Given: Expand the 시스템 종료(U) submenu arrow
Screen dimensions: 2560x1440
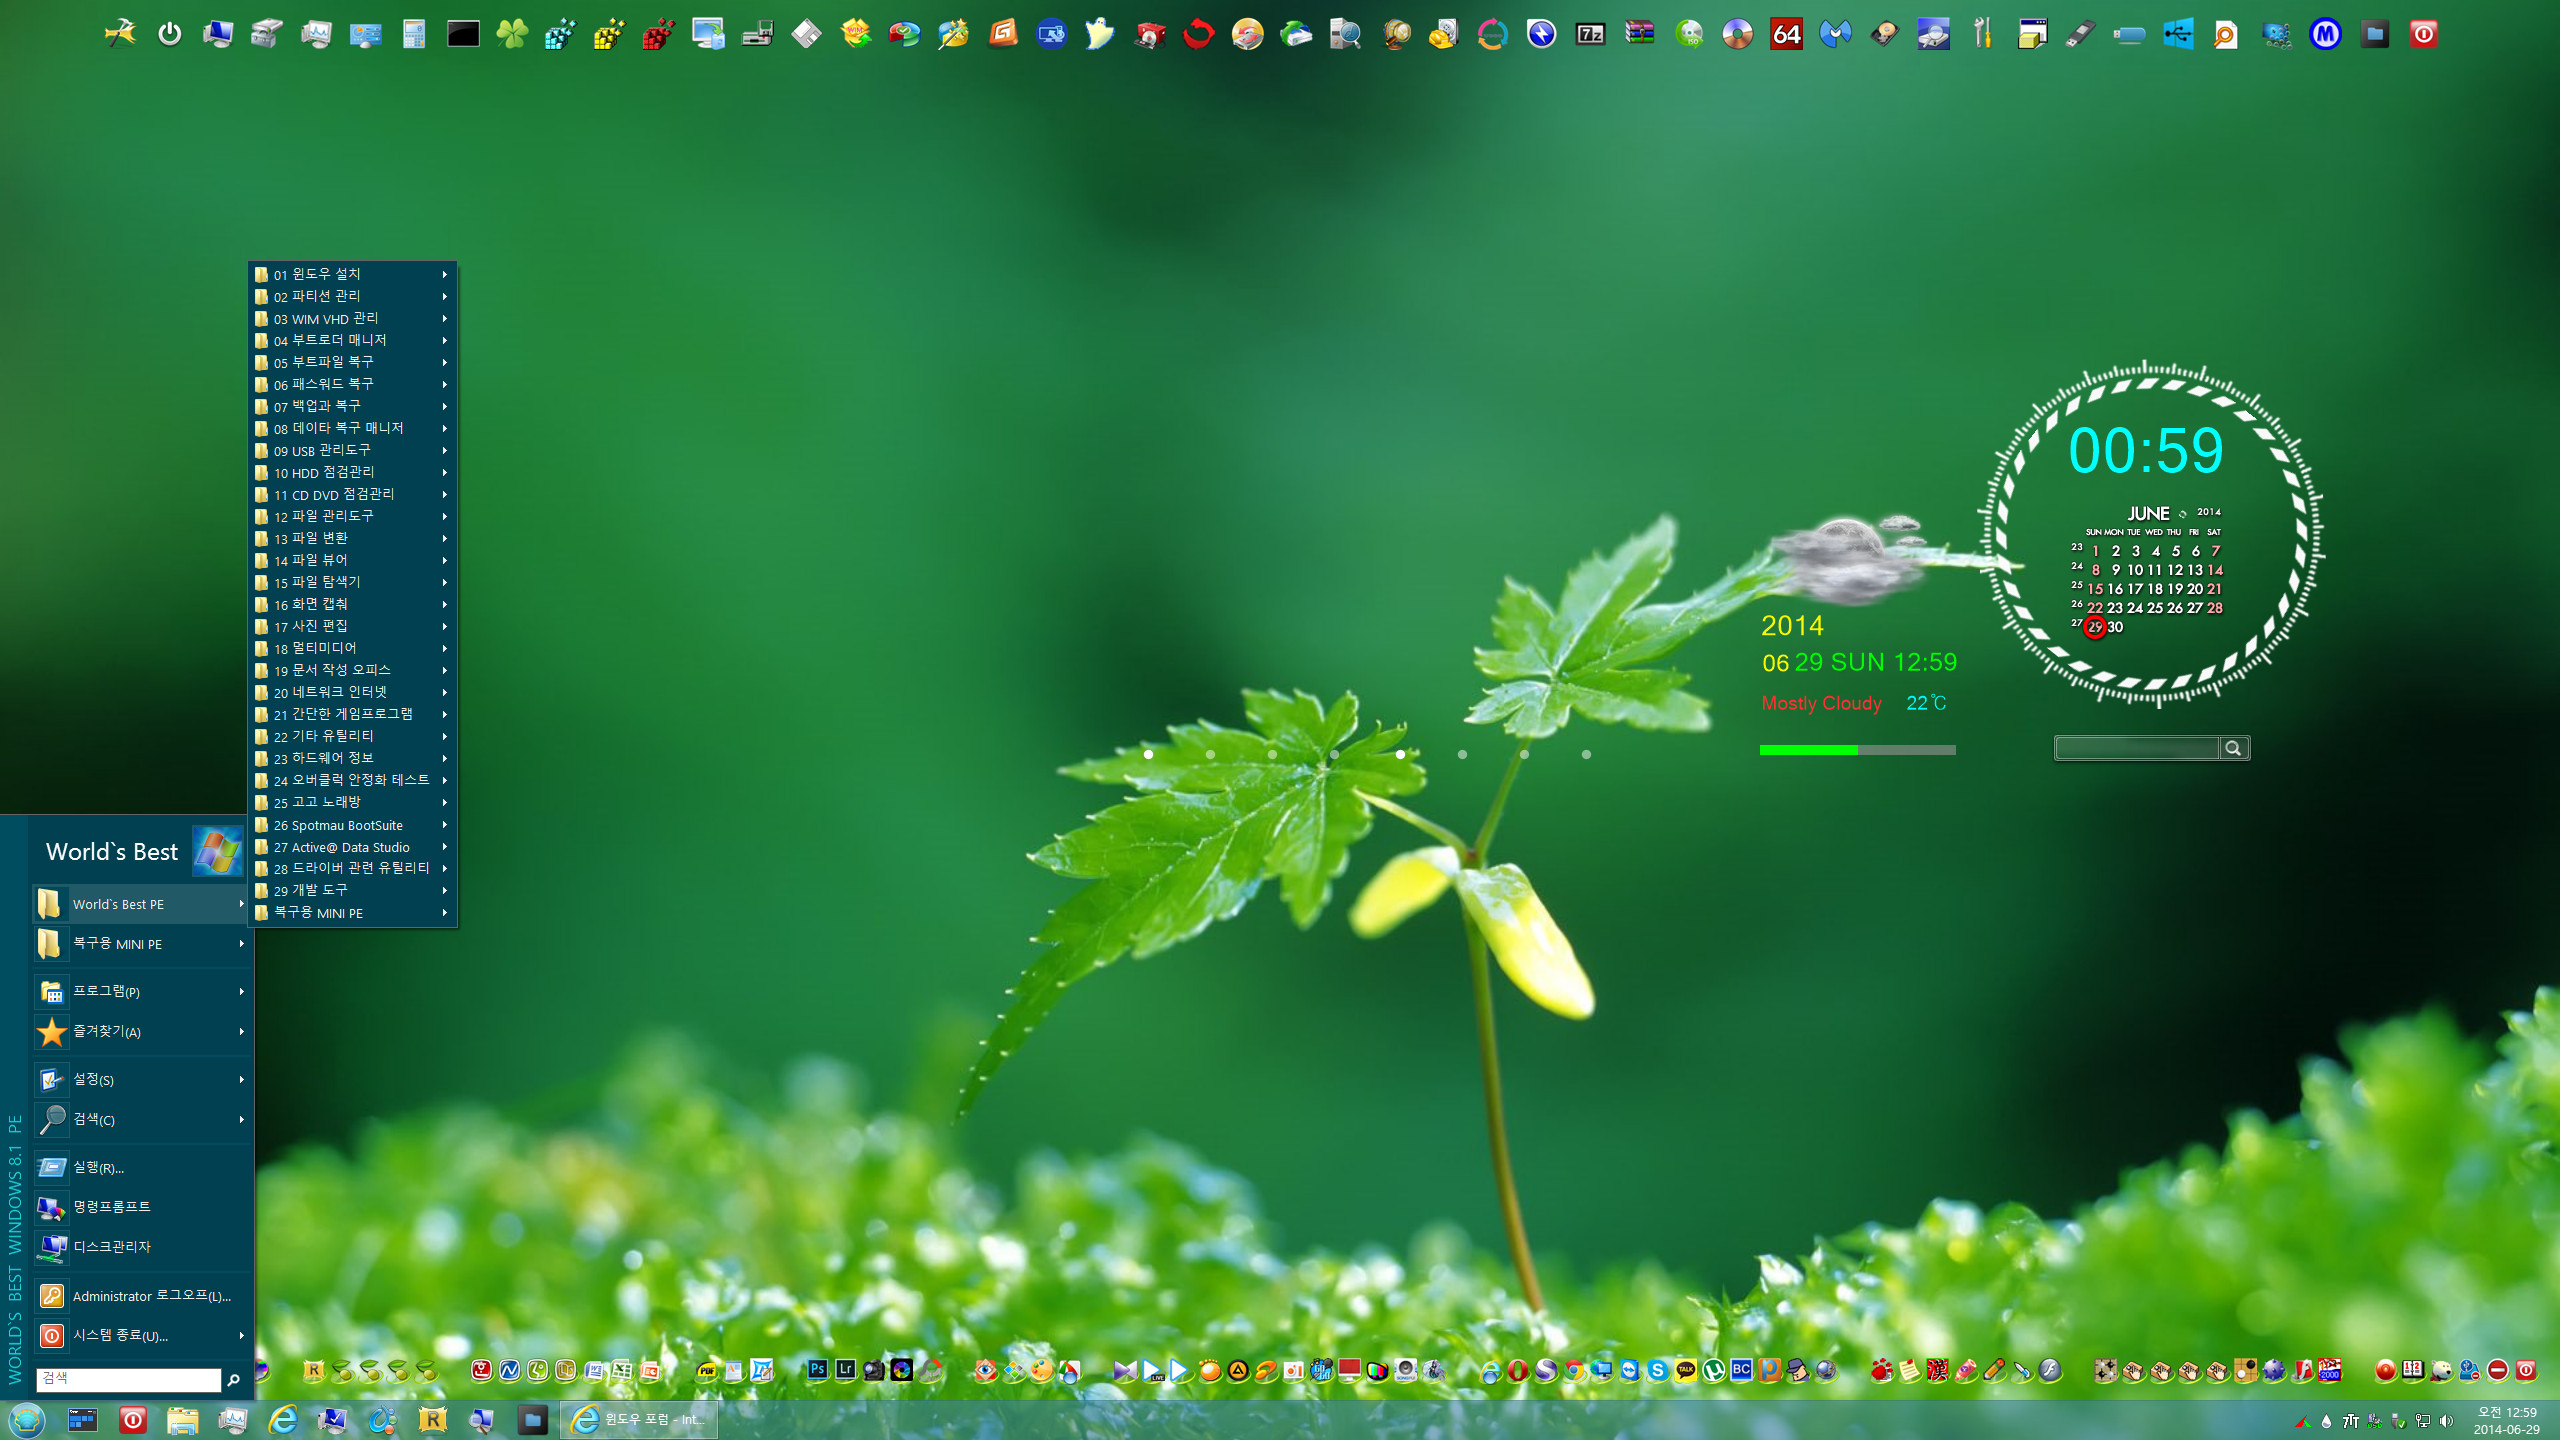Looking at the screenshot, I should click(x=241, y=1335).
